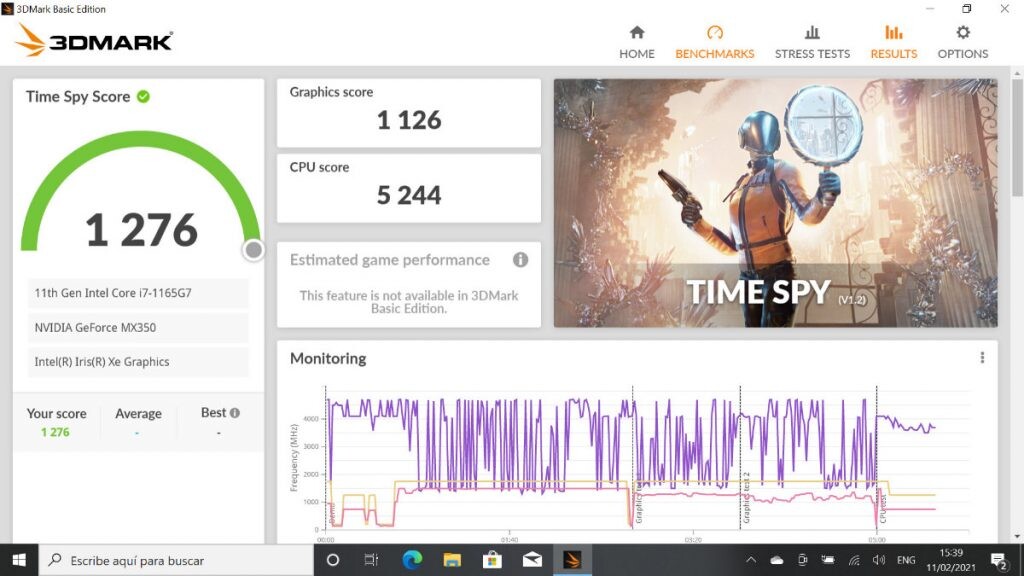1024x576 pixels.
Task: Open the Windows Start menu
Action: pos(19,560)
